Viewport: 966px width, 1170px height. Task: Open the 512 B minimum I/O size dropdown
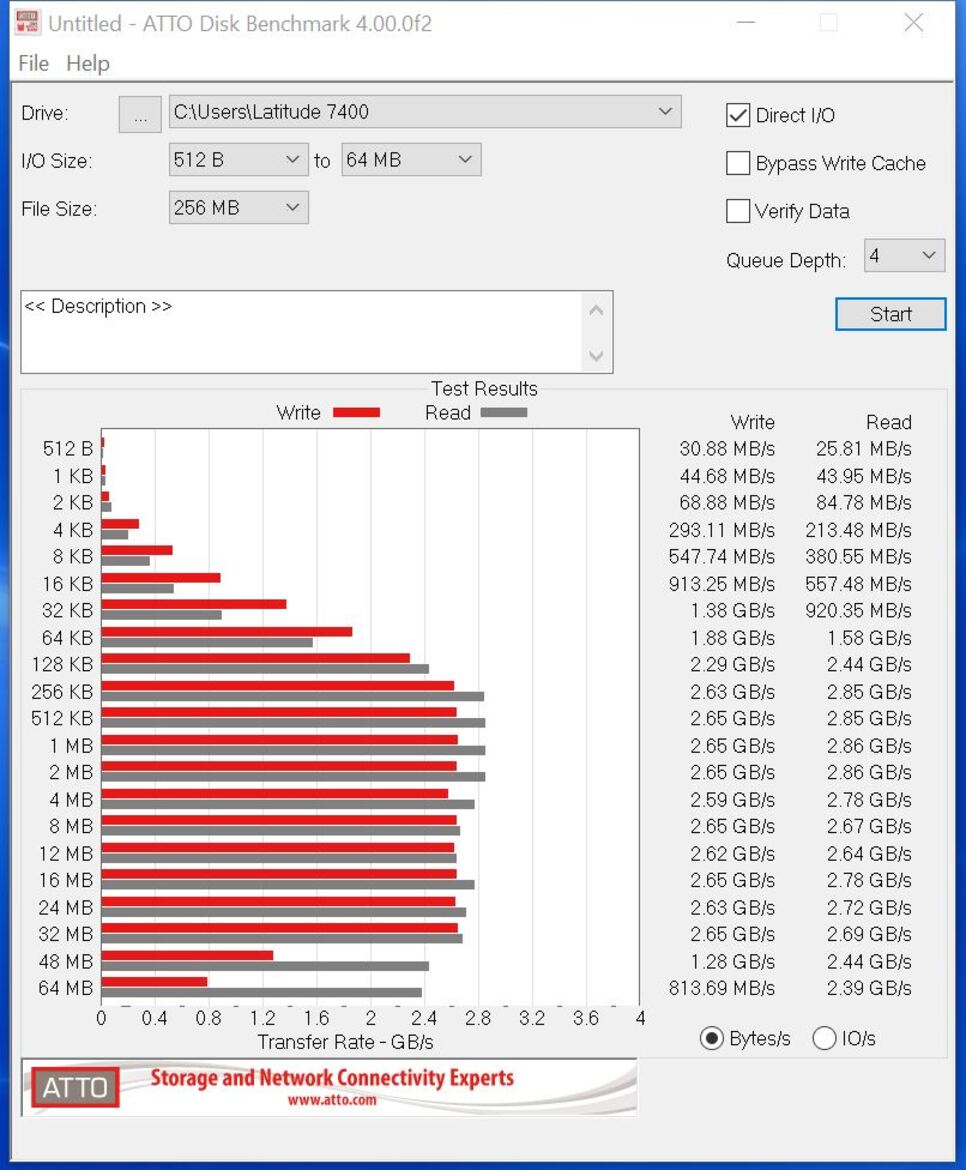click(x=239, y=160)
